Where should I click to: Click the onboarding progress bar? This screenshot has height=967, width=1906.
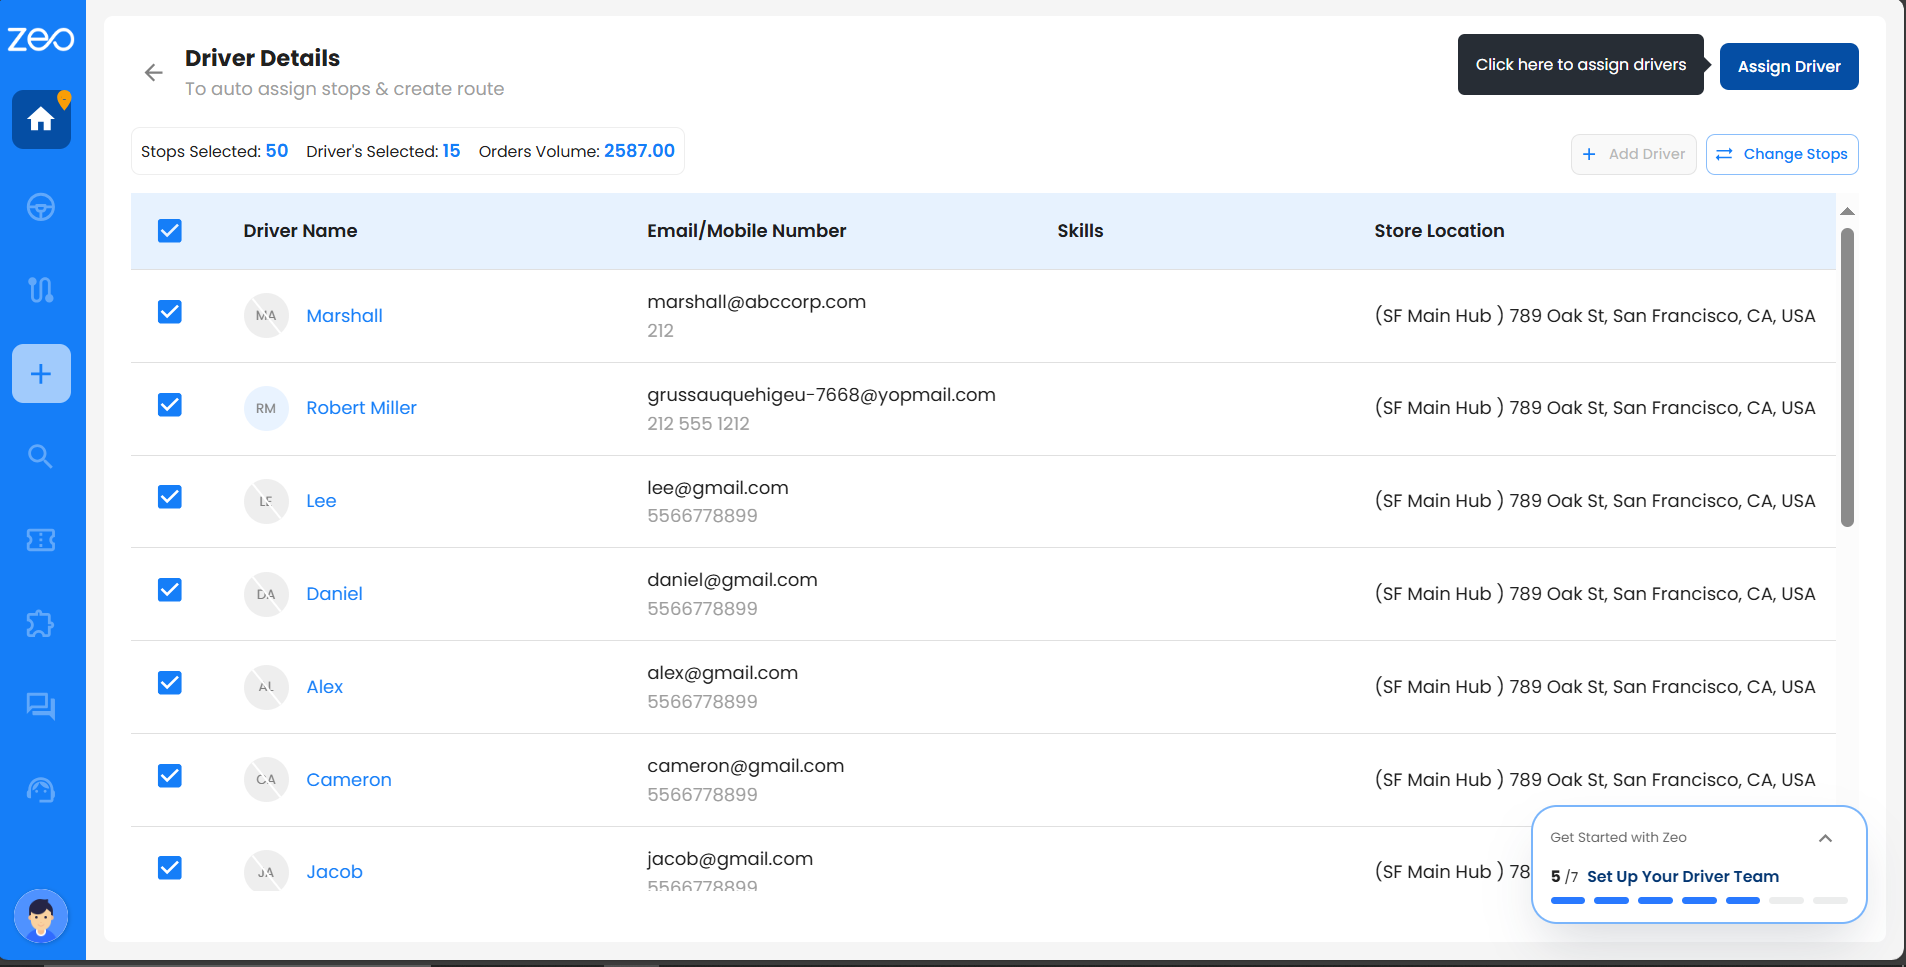coord(1698,900)
